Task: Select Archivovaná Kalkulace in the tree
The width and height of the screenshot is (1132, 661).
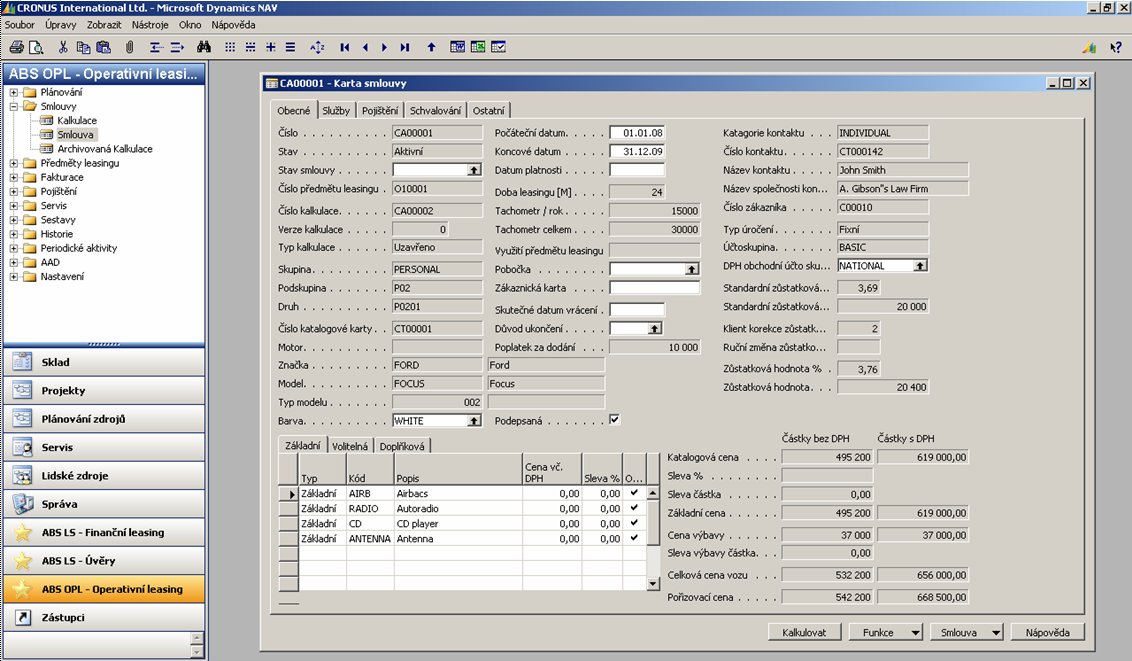Action: [x=105, y=149]
